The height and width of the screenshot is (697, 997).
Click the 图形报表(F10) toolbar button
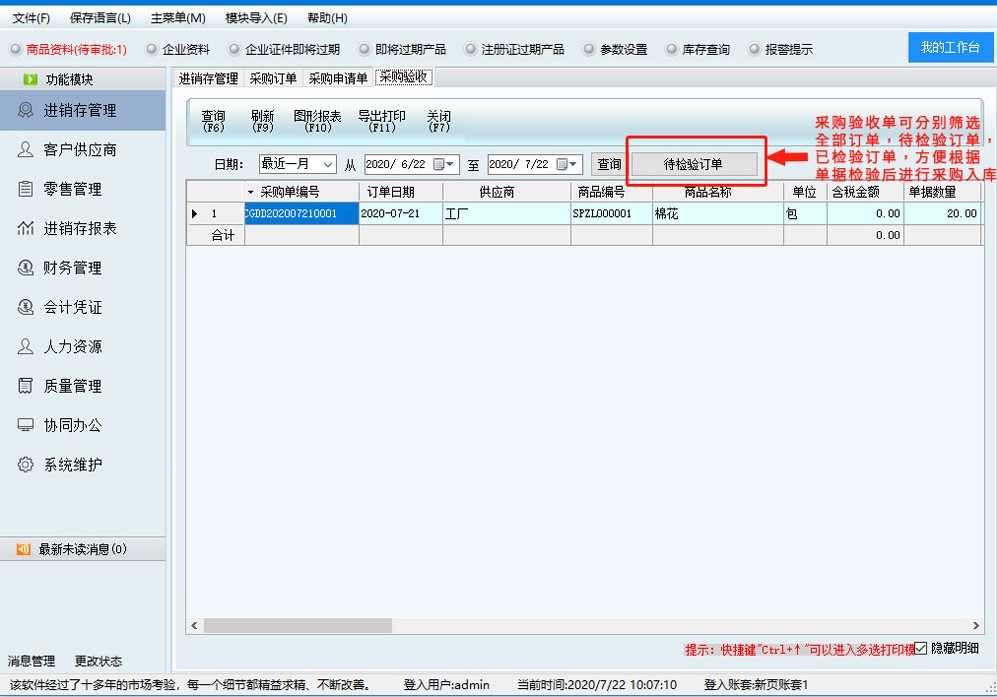pyautogui.click(x=317, y=121)
